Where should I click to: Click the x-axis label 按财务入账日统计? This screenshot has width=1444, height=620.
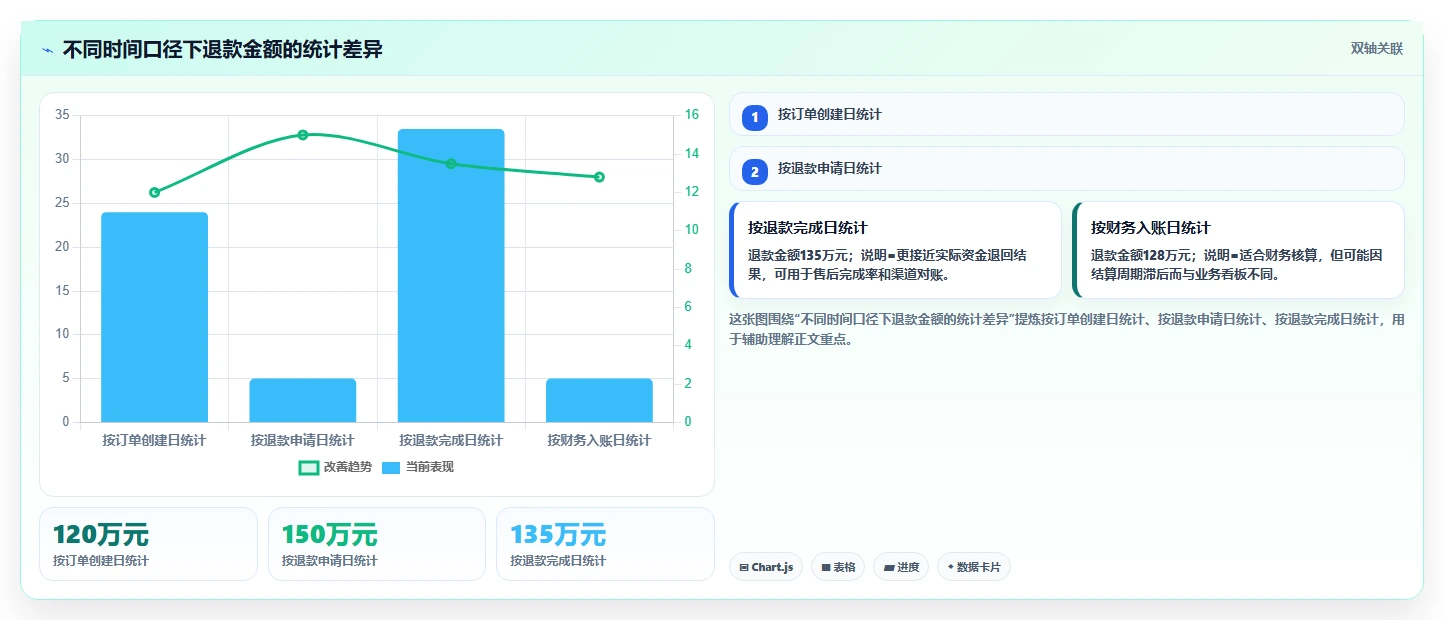click(x=599, y=440)
